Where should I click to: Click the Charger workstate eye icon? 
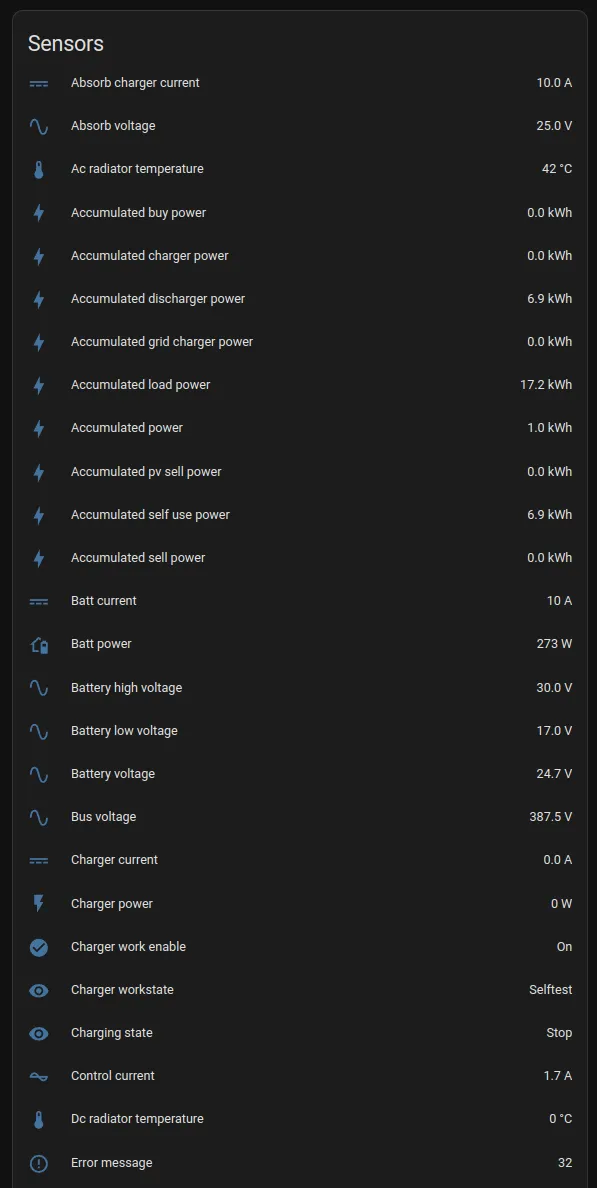39,990
